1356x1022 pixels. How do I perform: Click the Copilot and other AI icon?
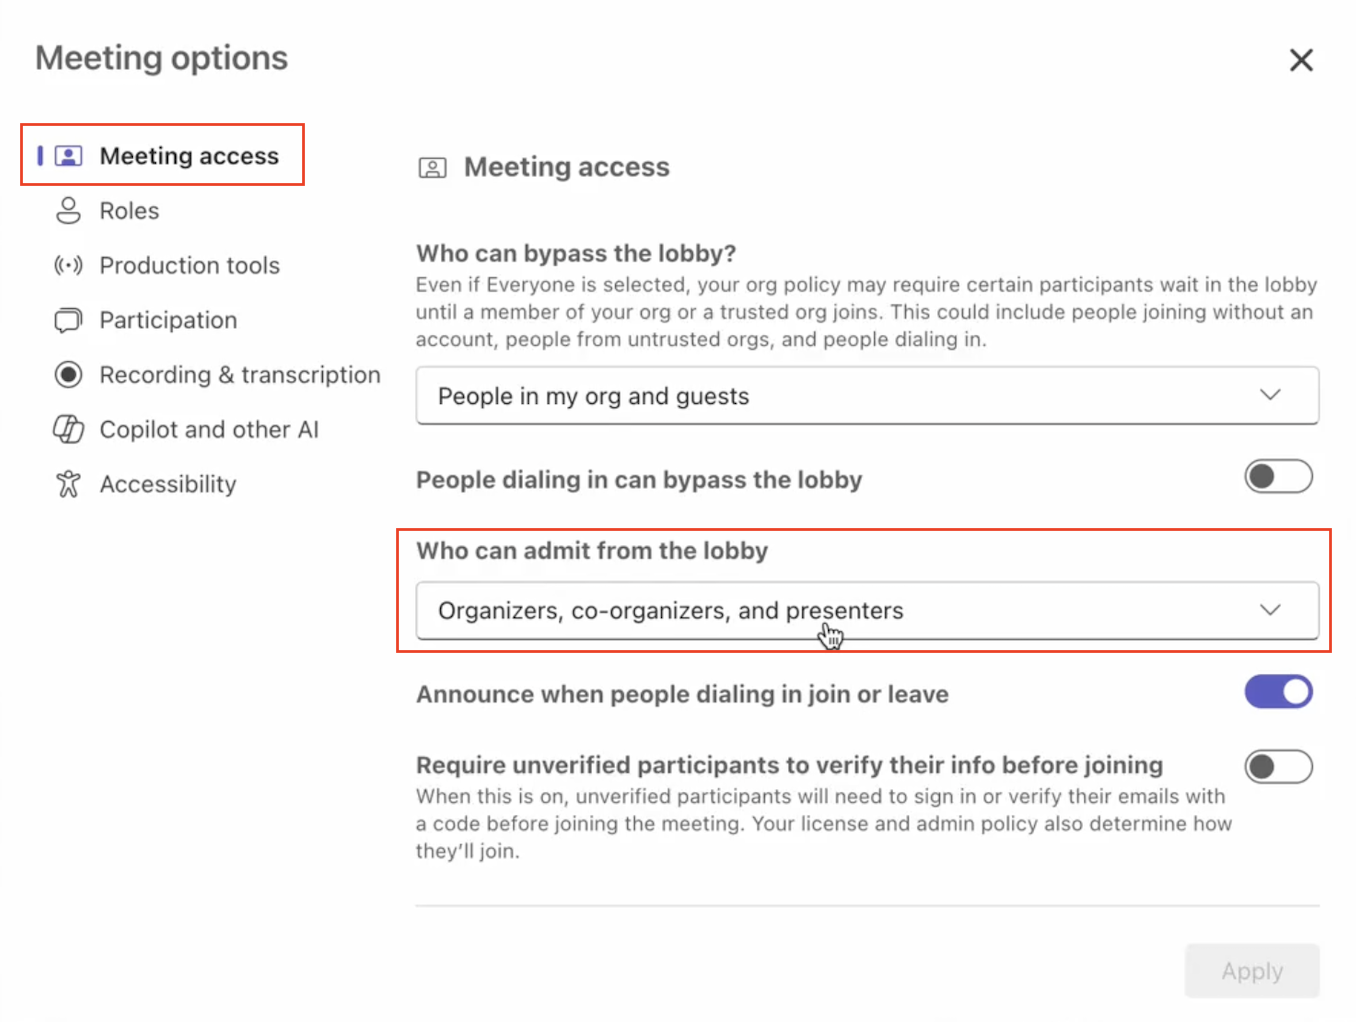click(67, 429)
